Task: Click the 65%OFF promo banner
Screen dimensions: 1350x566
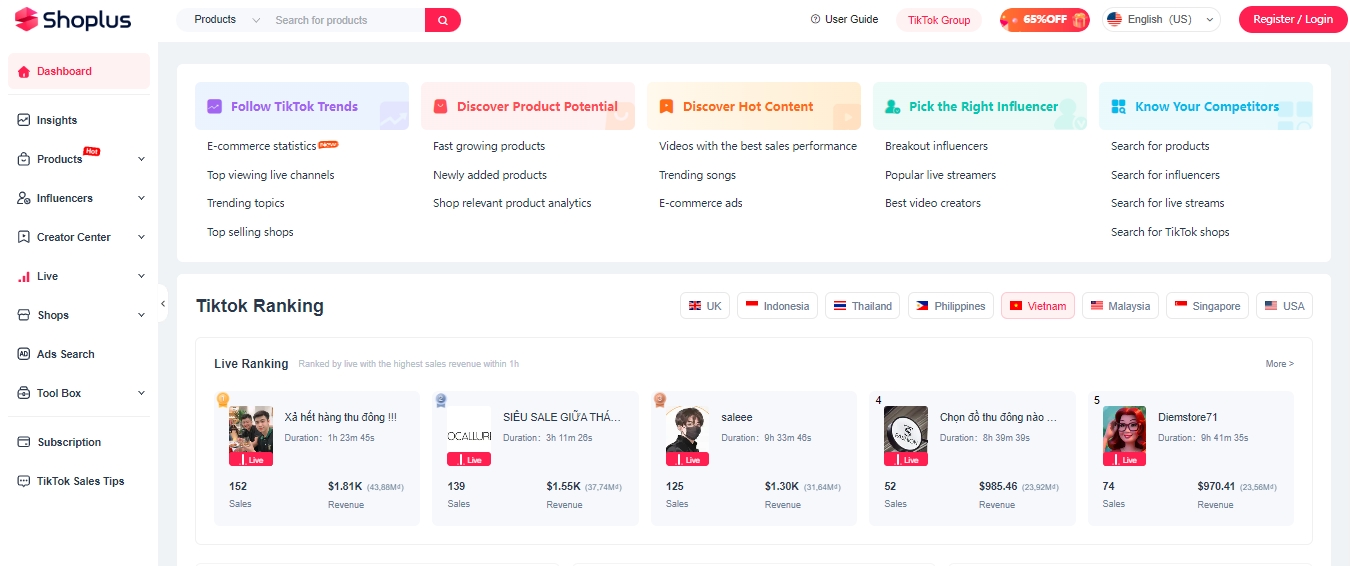Action: click(x=1045, y=19)
